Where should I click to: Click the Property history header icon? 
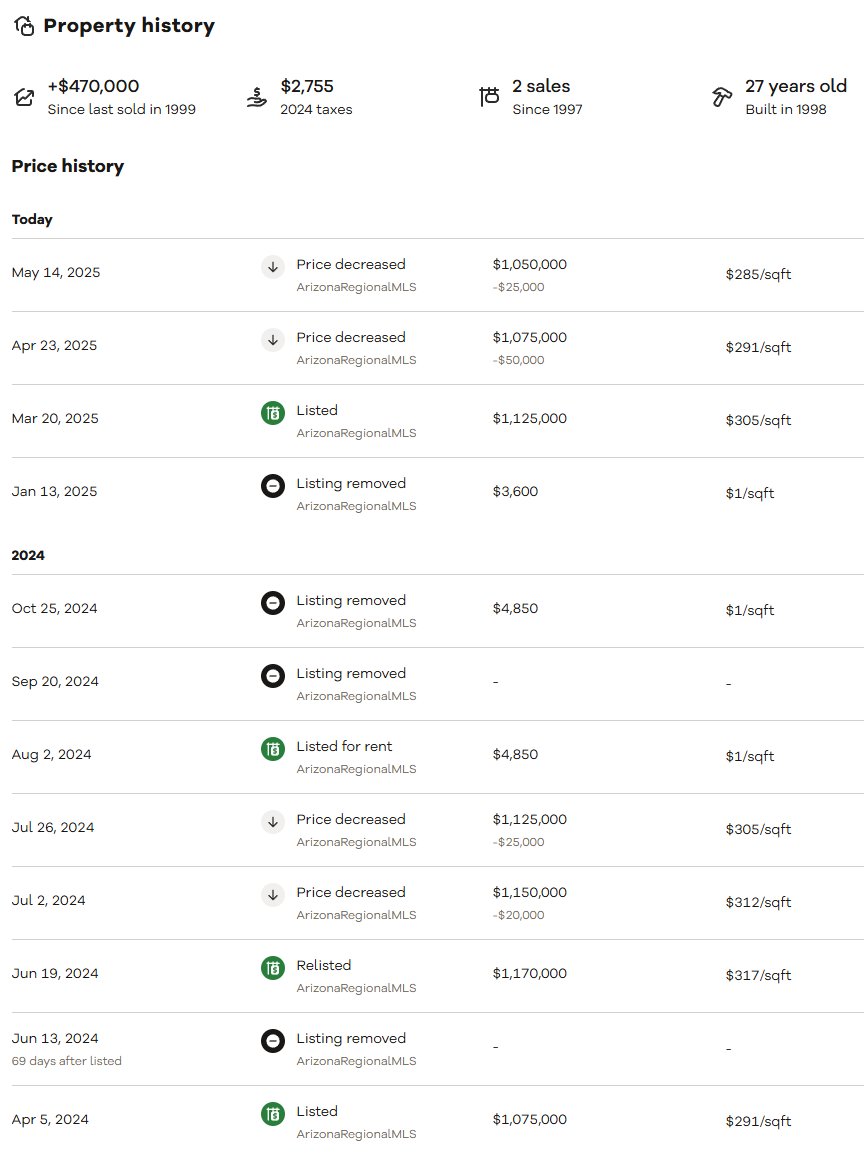click(x=24, y=26)
